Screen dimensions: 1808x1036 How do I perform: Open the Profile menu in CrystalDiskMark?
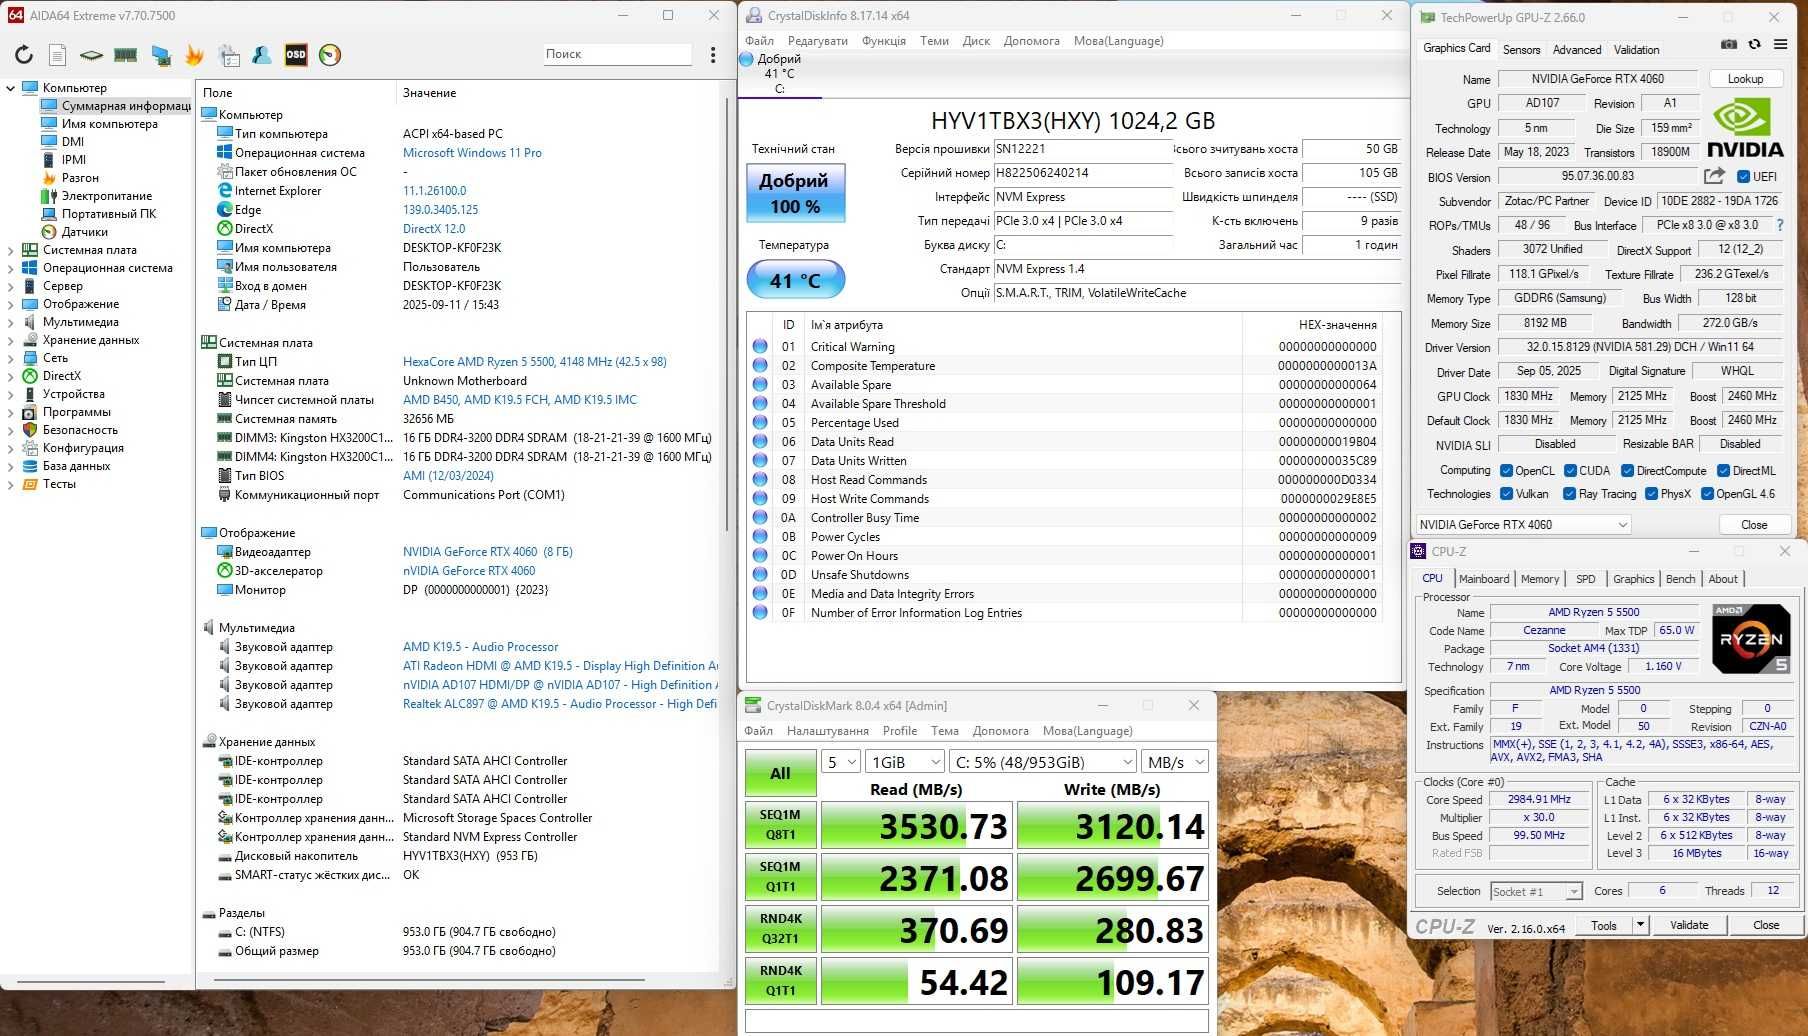point(900,731)
